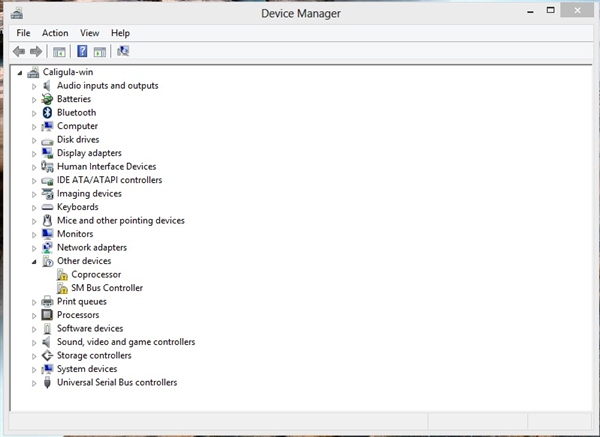Select Mice and other pointing devices label
Viewport: 600px width, 437px height.
(x=121, y=221)
